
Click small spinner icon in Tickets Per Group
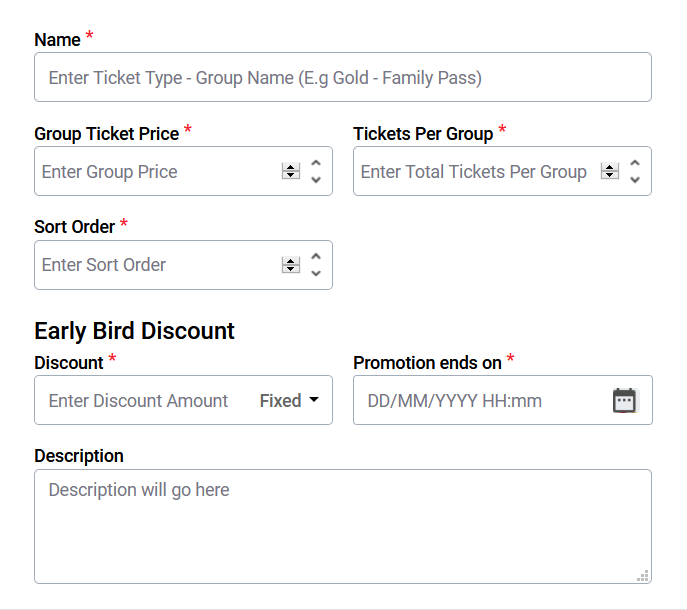[x=609, y=171]
